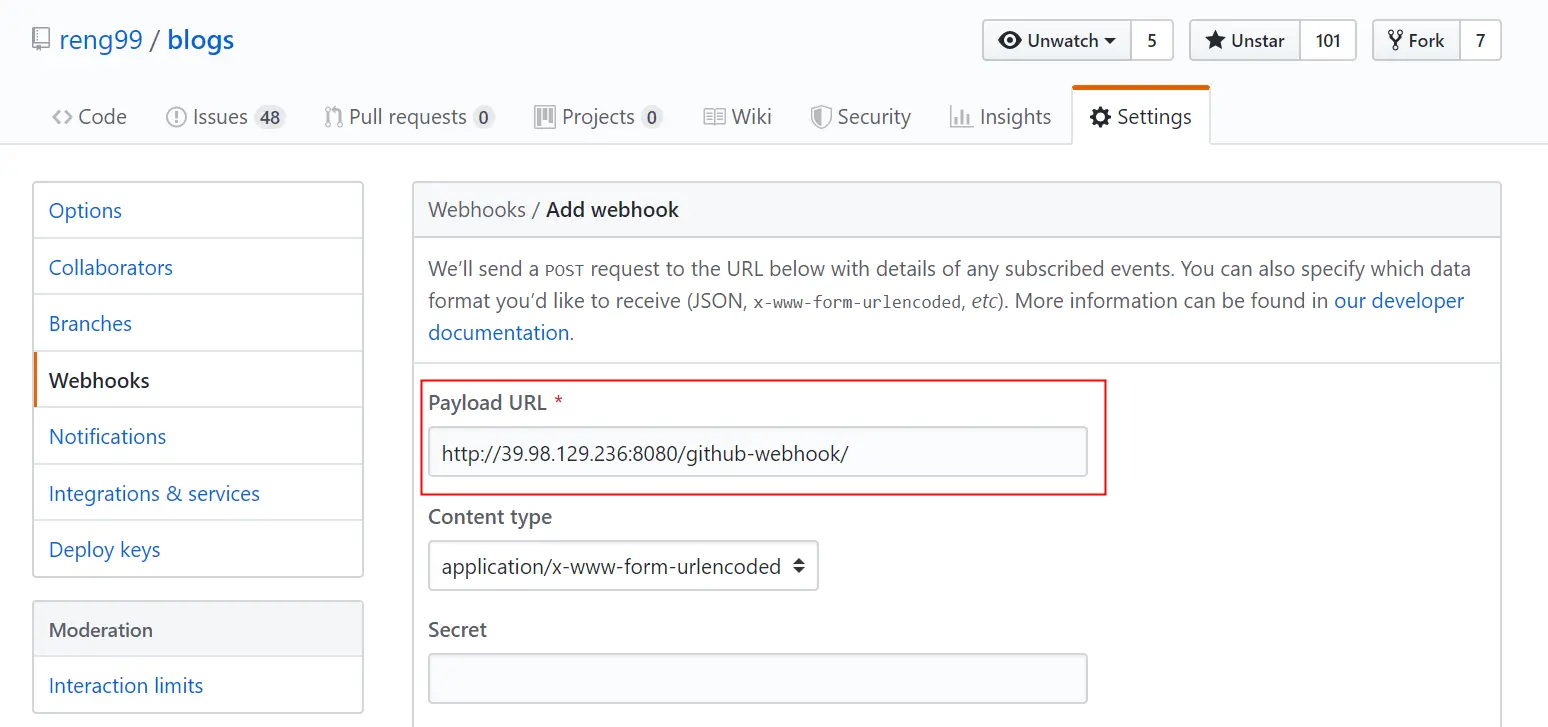Click the repository book icon
Screen dimensions: 1548x727
pos(41,40)
